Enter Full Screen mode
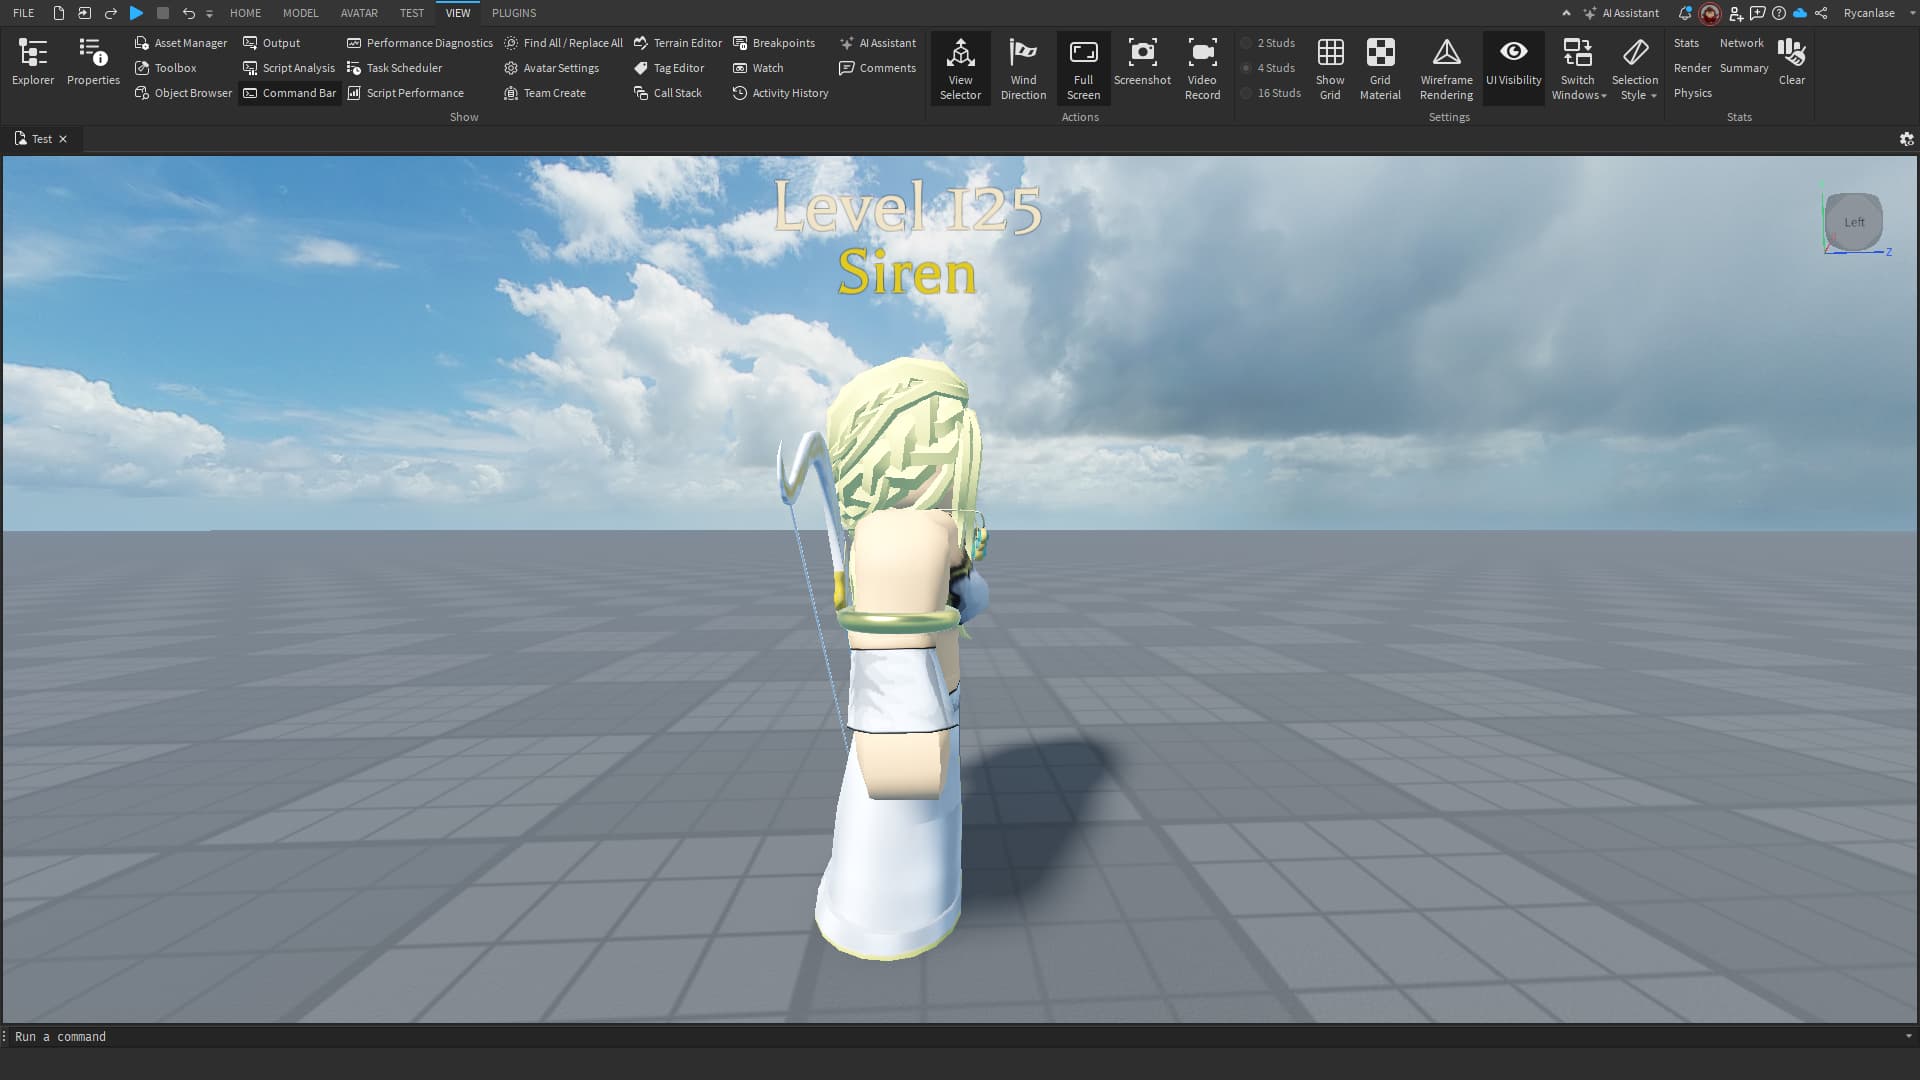 pos(1083,68)
